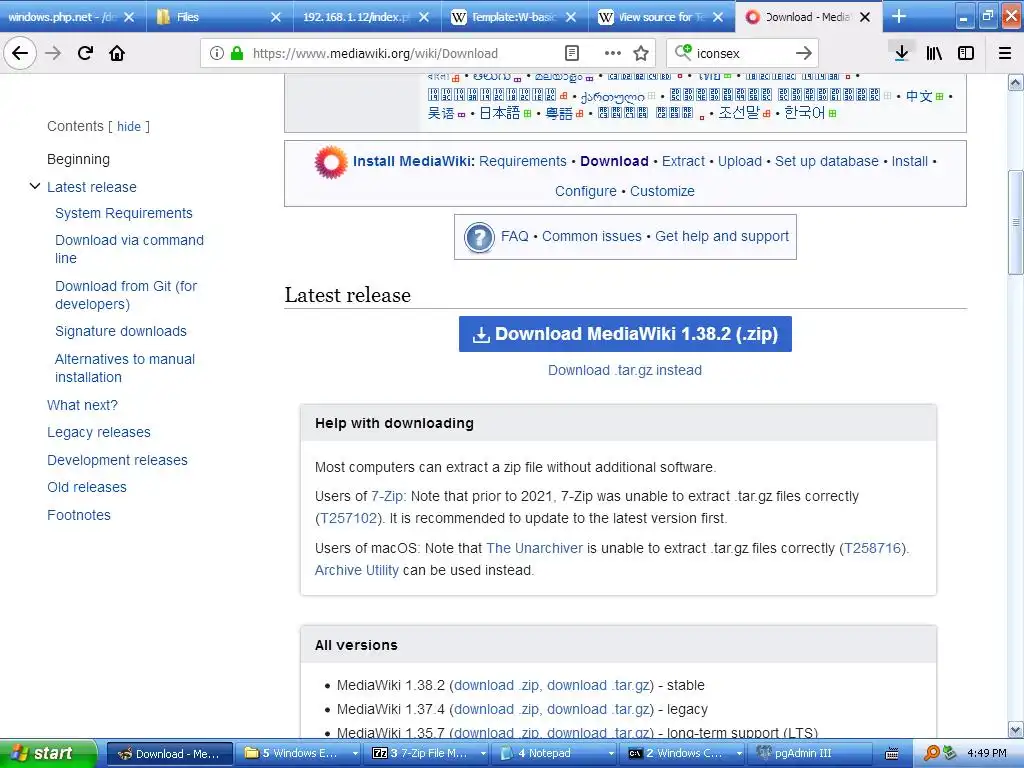
Task: Open the browser home page
Action: click(x=117, y=53)
